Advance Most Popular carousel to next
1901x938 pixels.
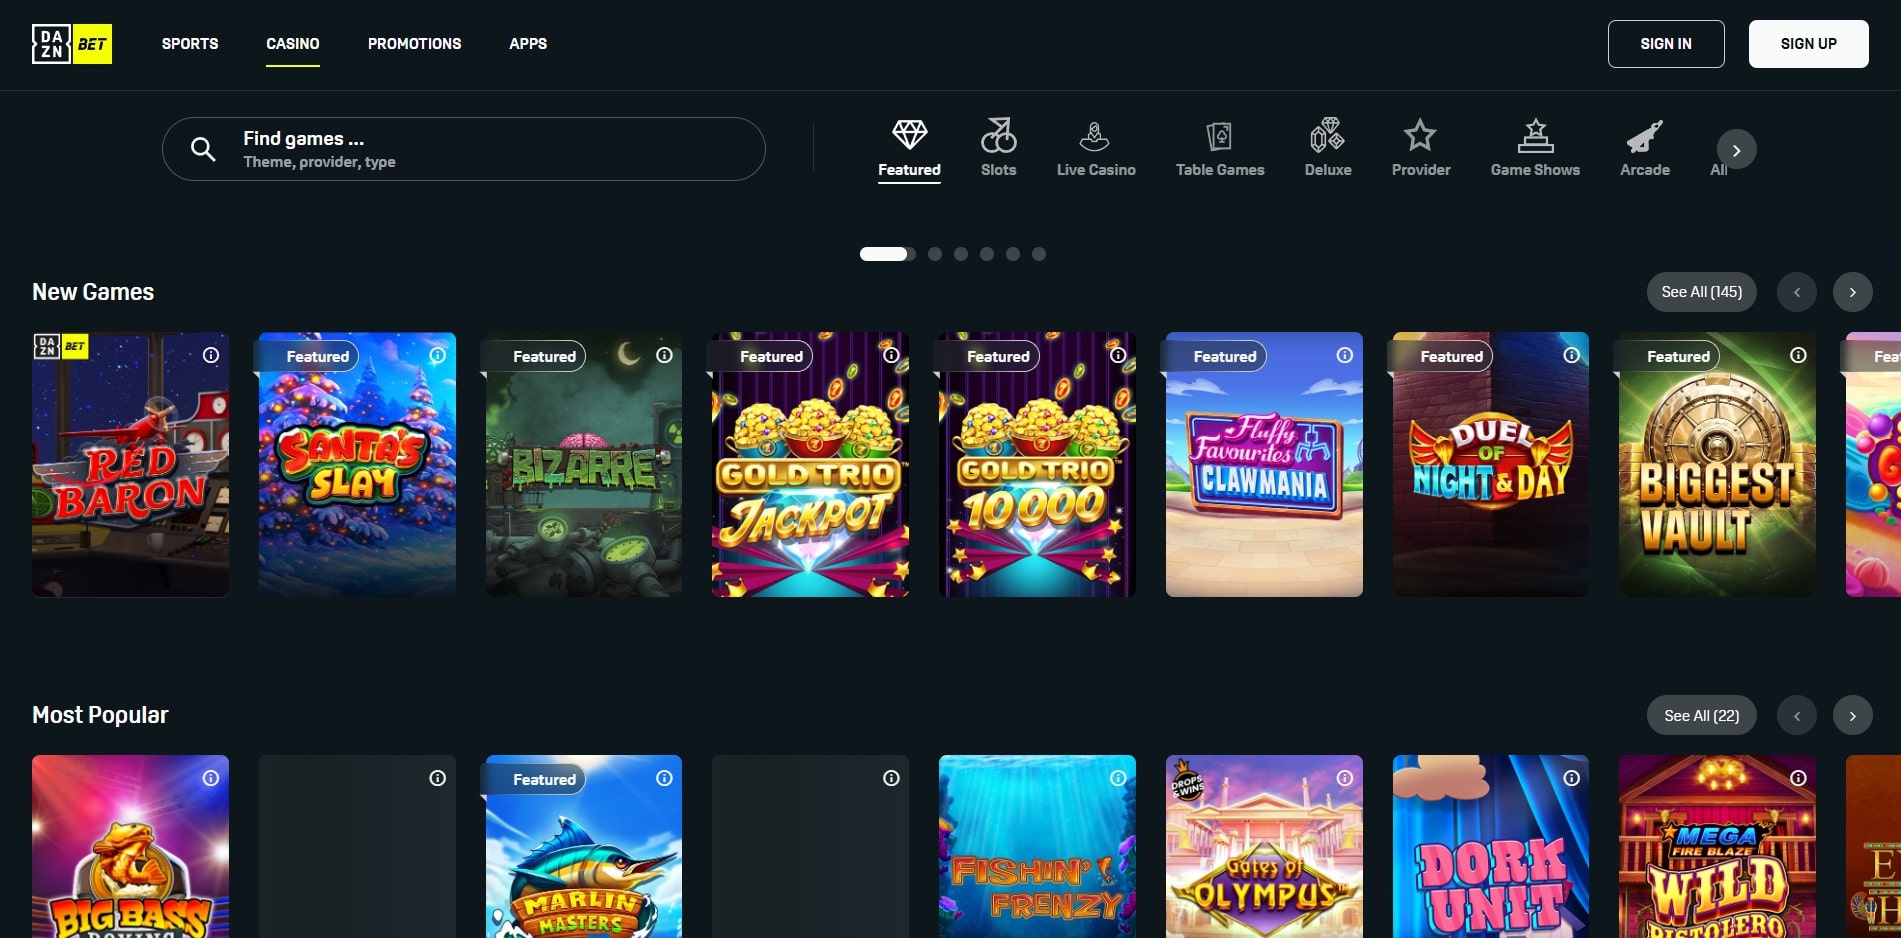1852,716
